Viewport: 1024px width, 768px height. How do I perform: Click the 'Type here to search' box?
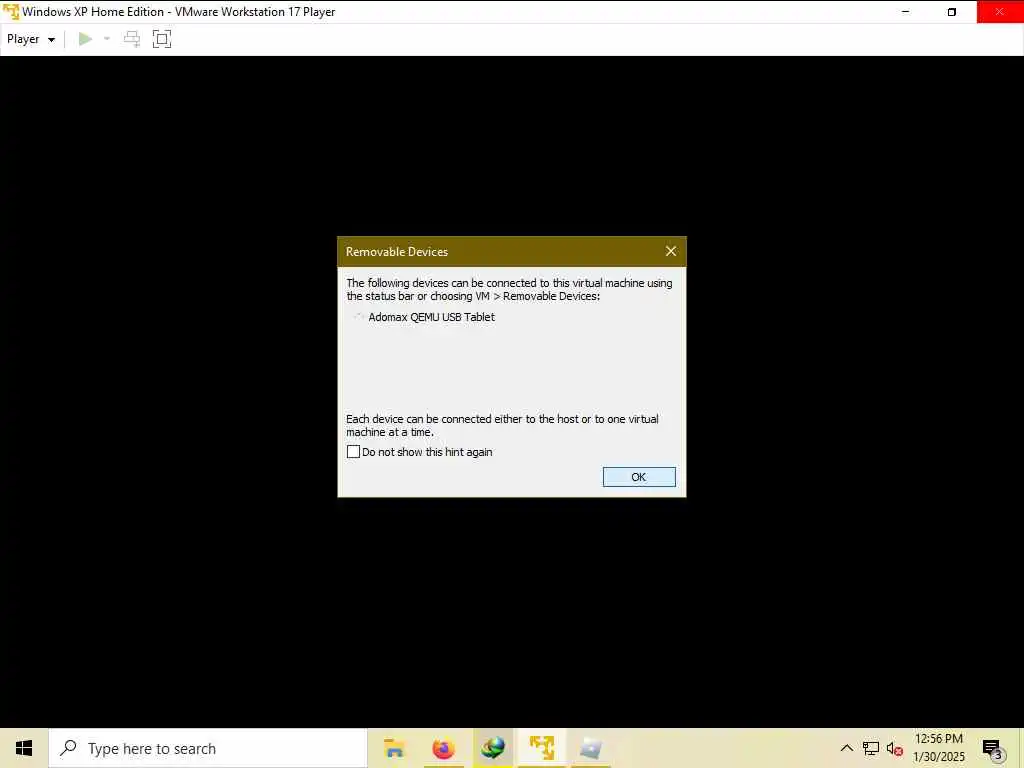pos(208,748)
